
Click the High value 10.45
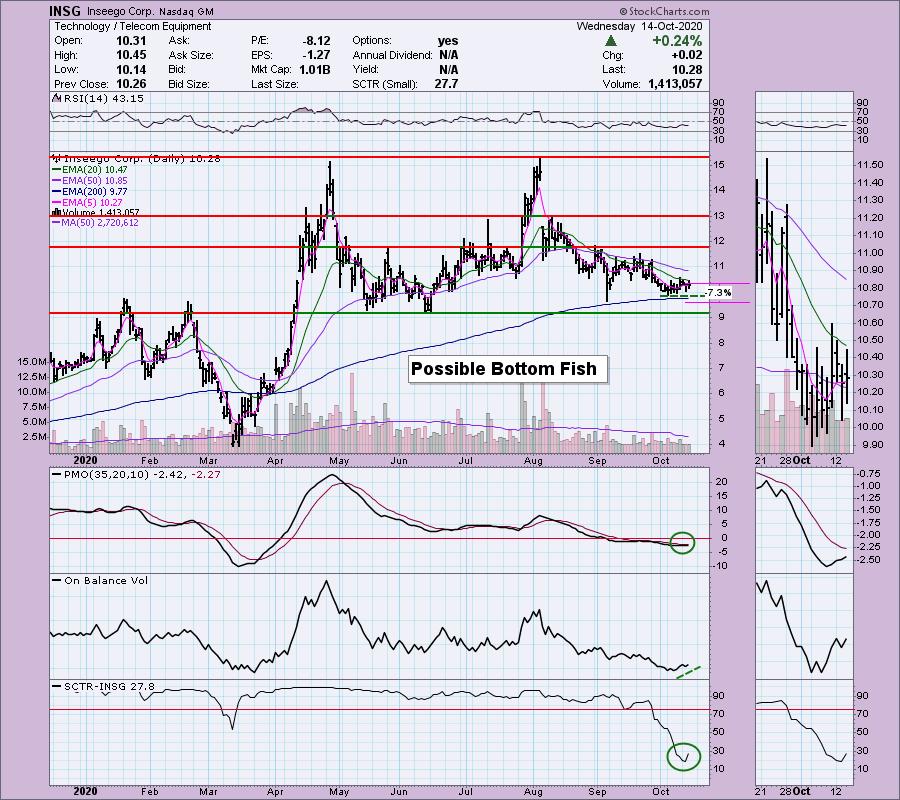pyautogui.click(x=131, y=55)
